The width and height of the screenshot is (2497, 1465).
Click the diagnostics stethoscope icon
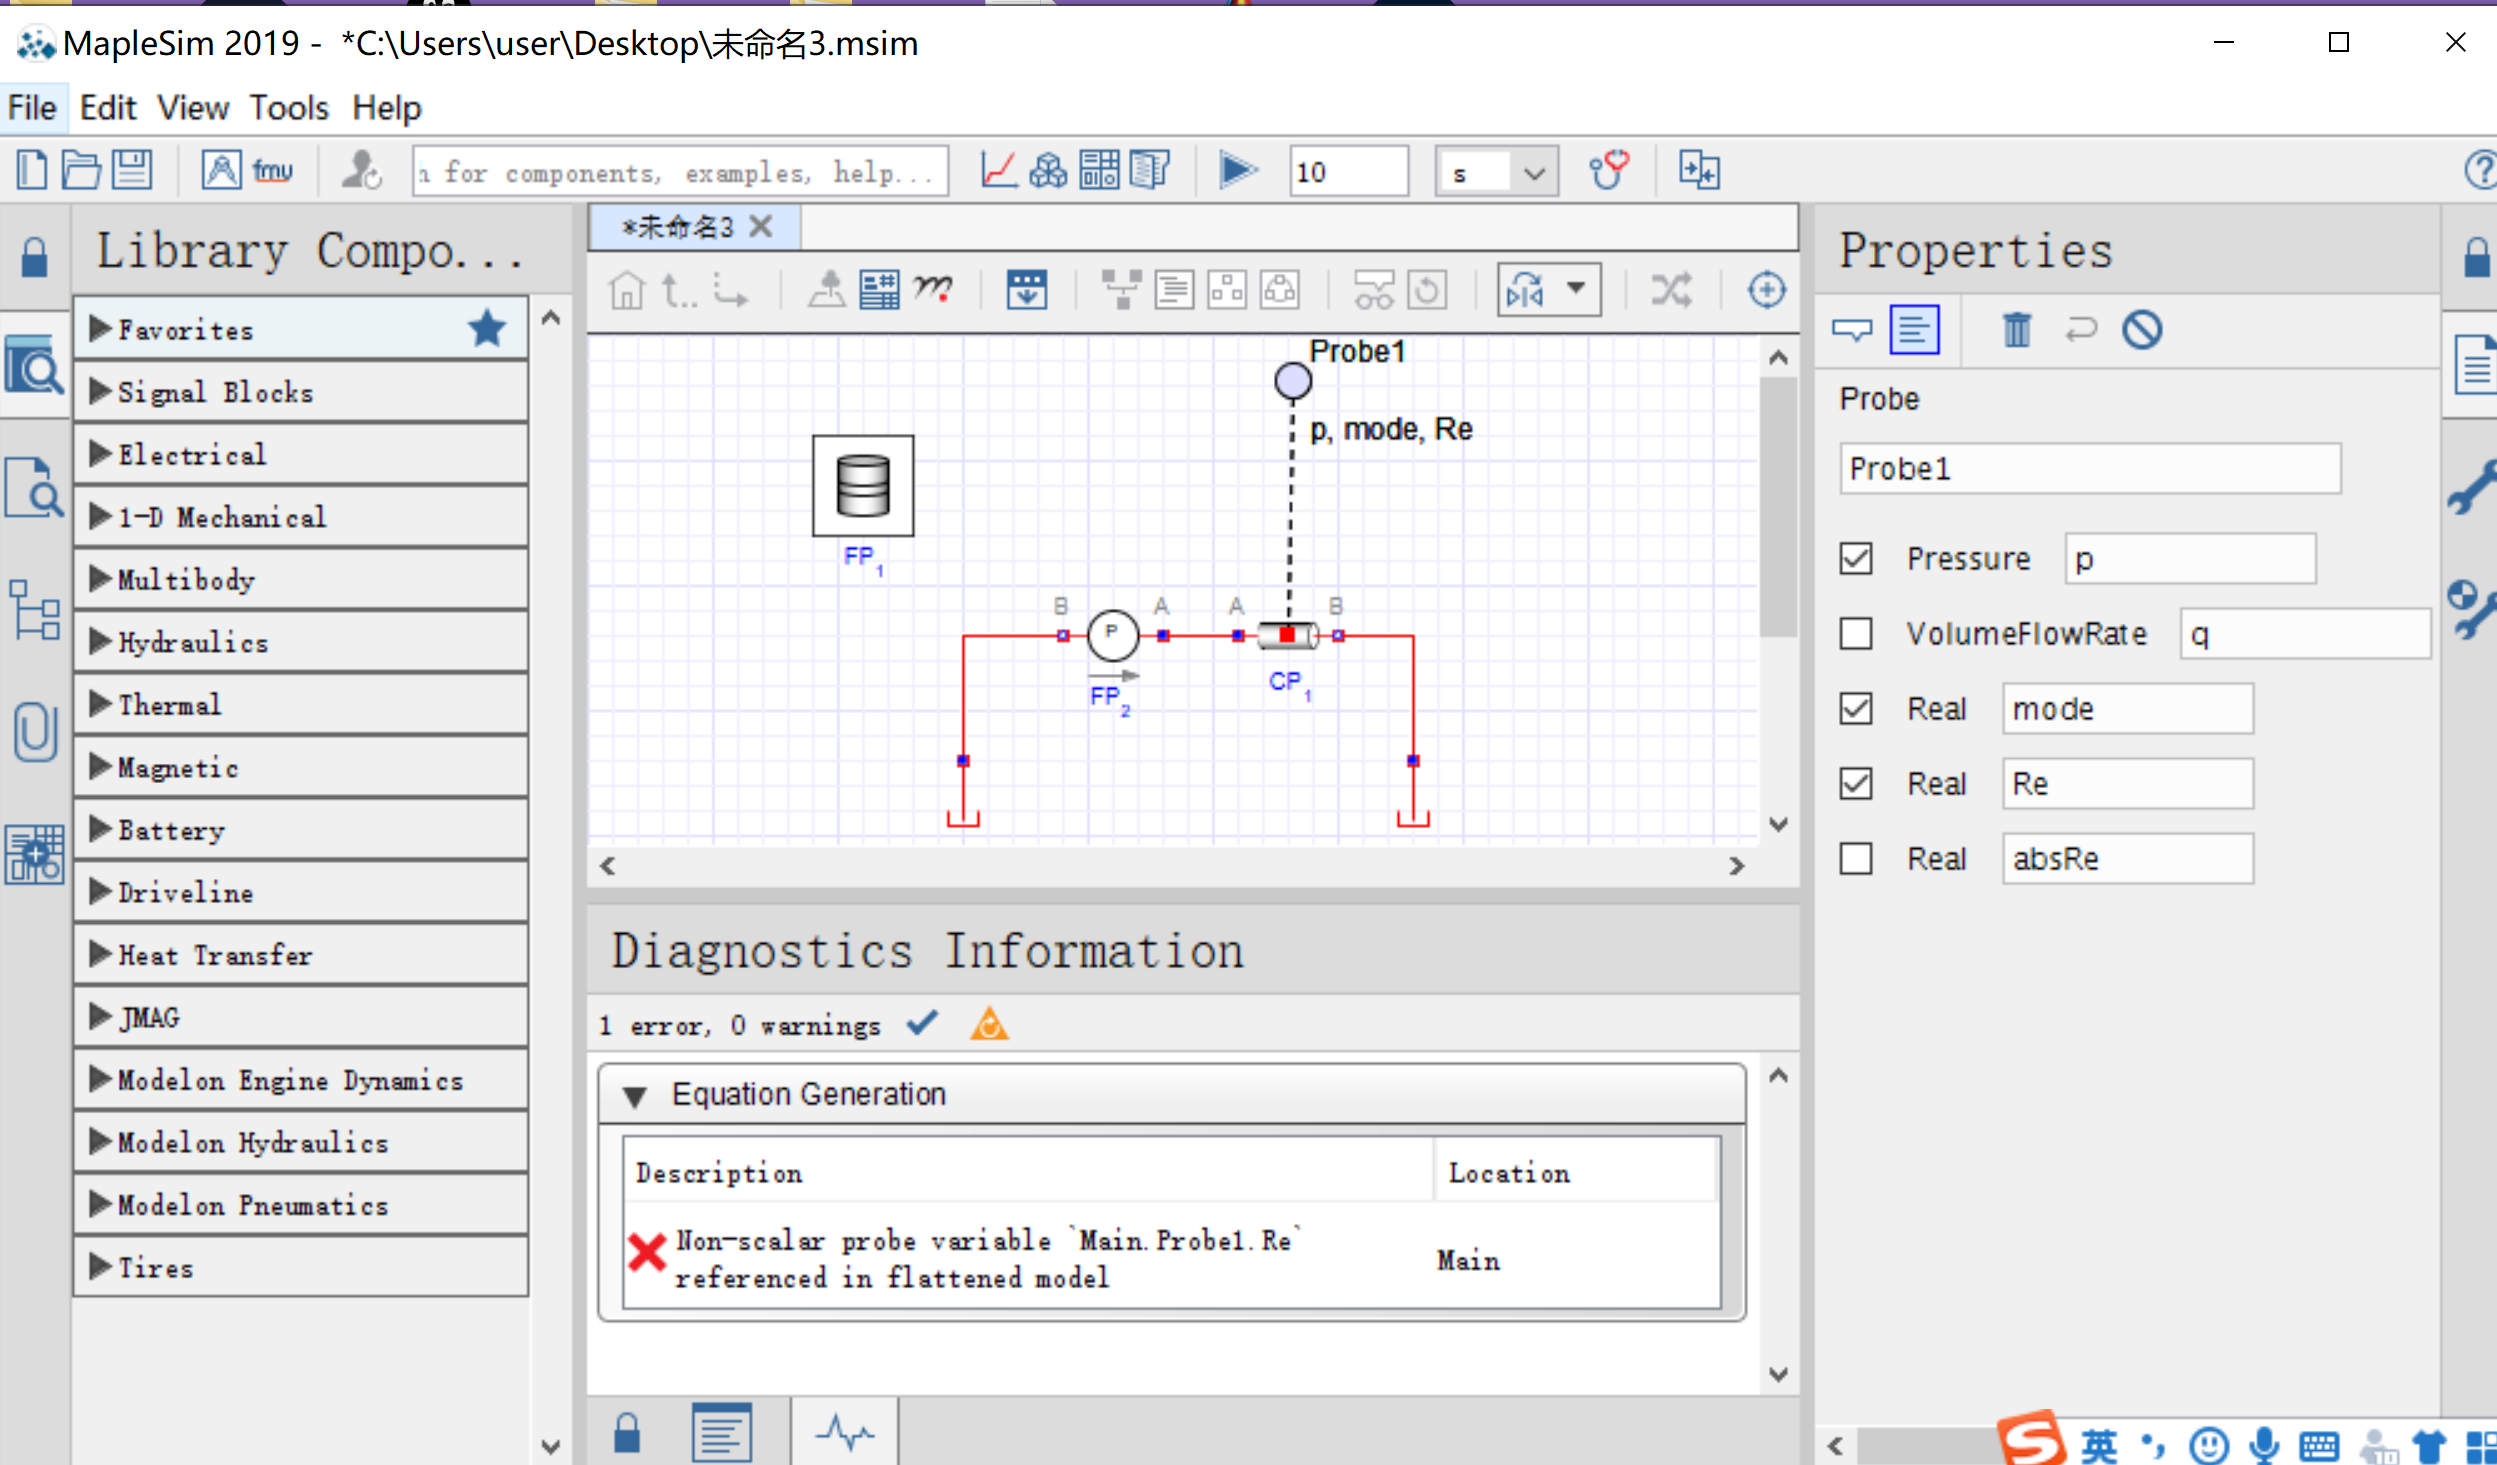1608,170
